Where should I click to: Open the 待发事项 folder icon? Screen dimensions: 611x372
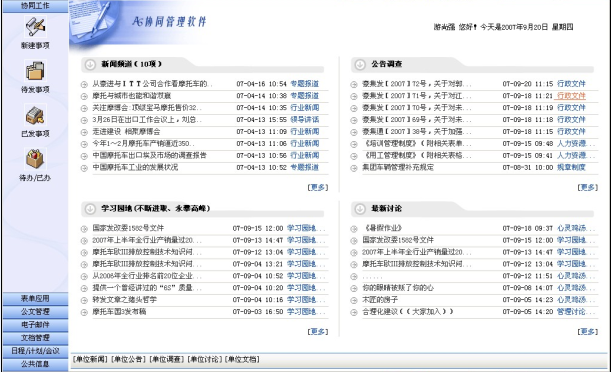(x=35, y=71)
